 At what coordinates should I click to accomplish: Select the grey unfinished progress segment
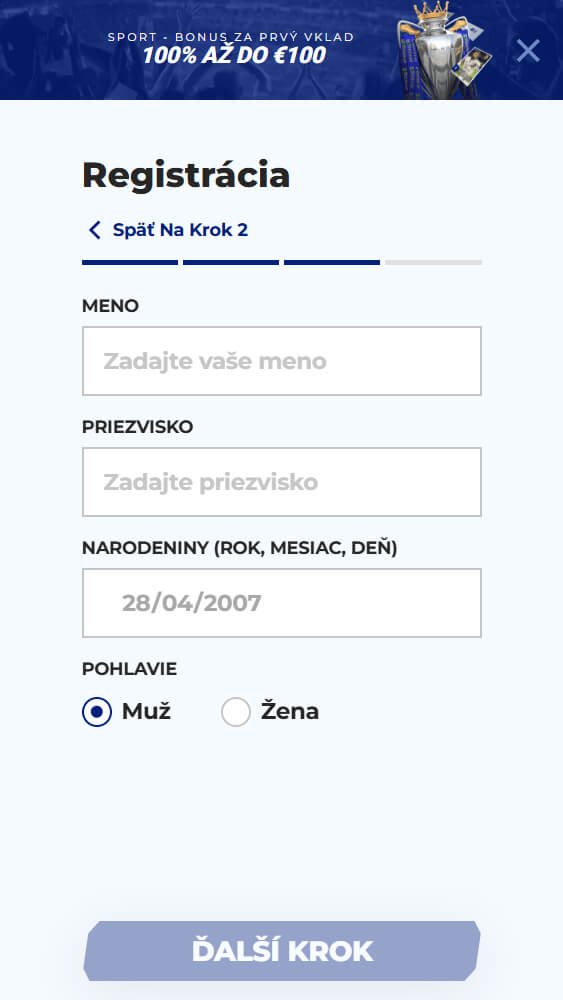pyautogui.click(x=433, y=262)
